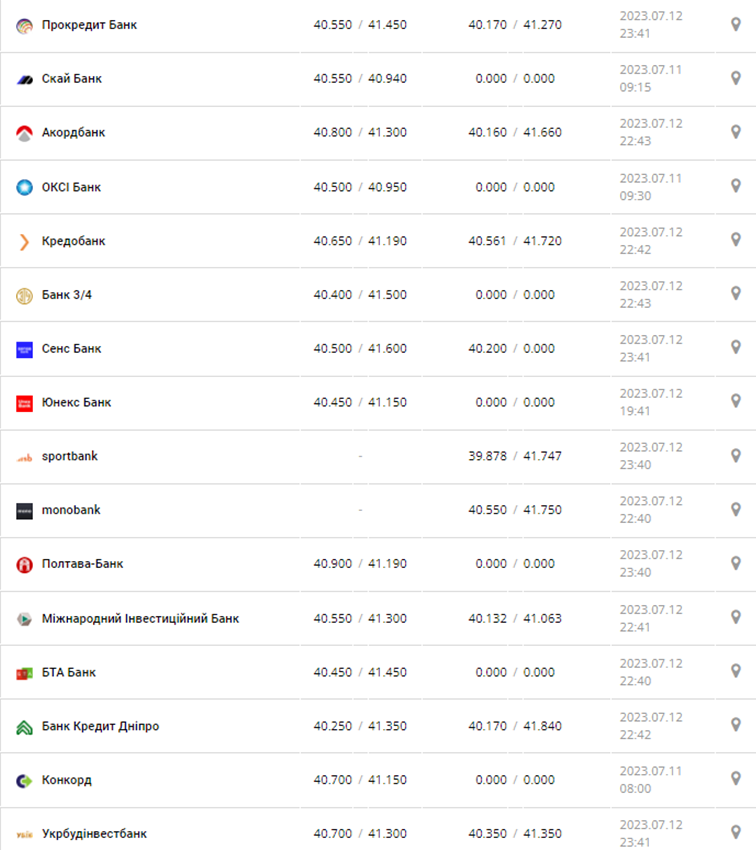
Task: Click the Полтава-Банк 40.900 / 41.190 cash rate
Action: click(360, 564)
